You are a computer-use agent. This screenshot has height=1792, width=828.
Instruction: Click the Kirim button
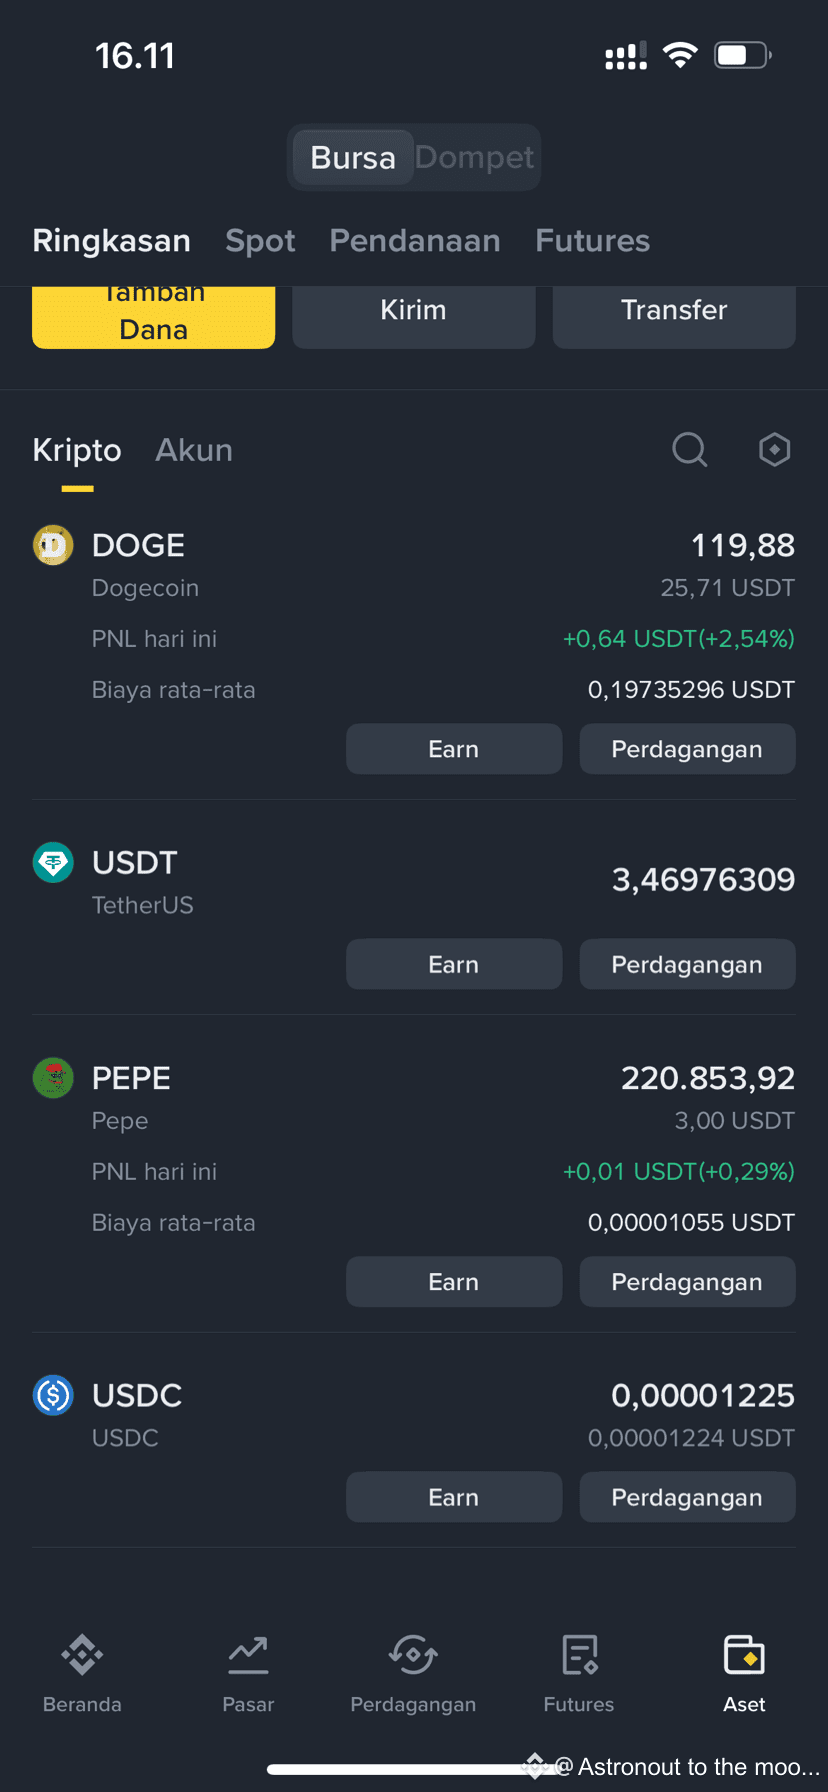point(413,318)
